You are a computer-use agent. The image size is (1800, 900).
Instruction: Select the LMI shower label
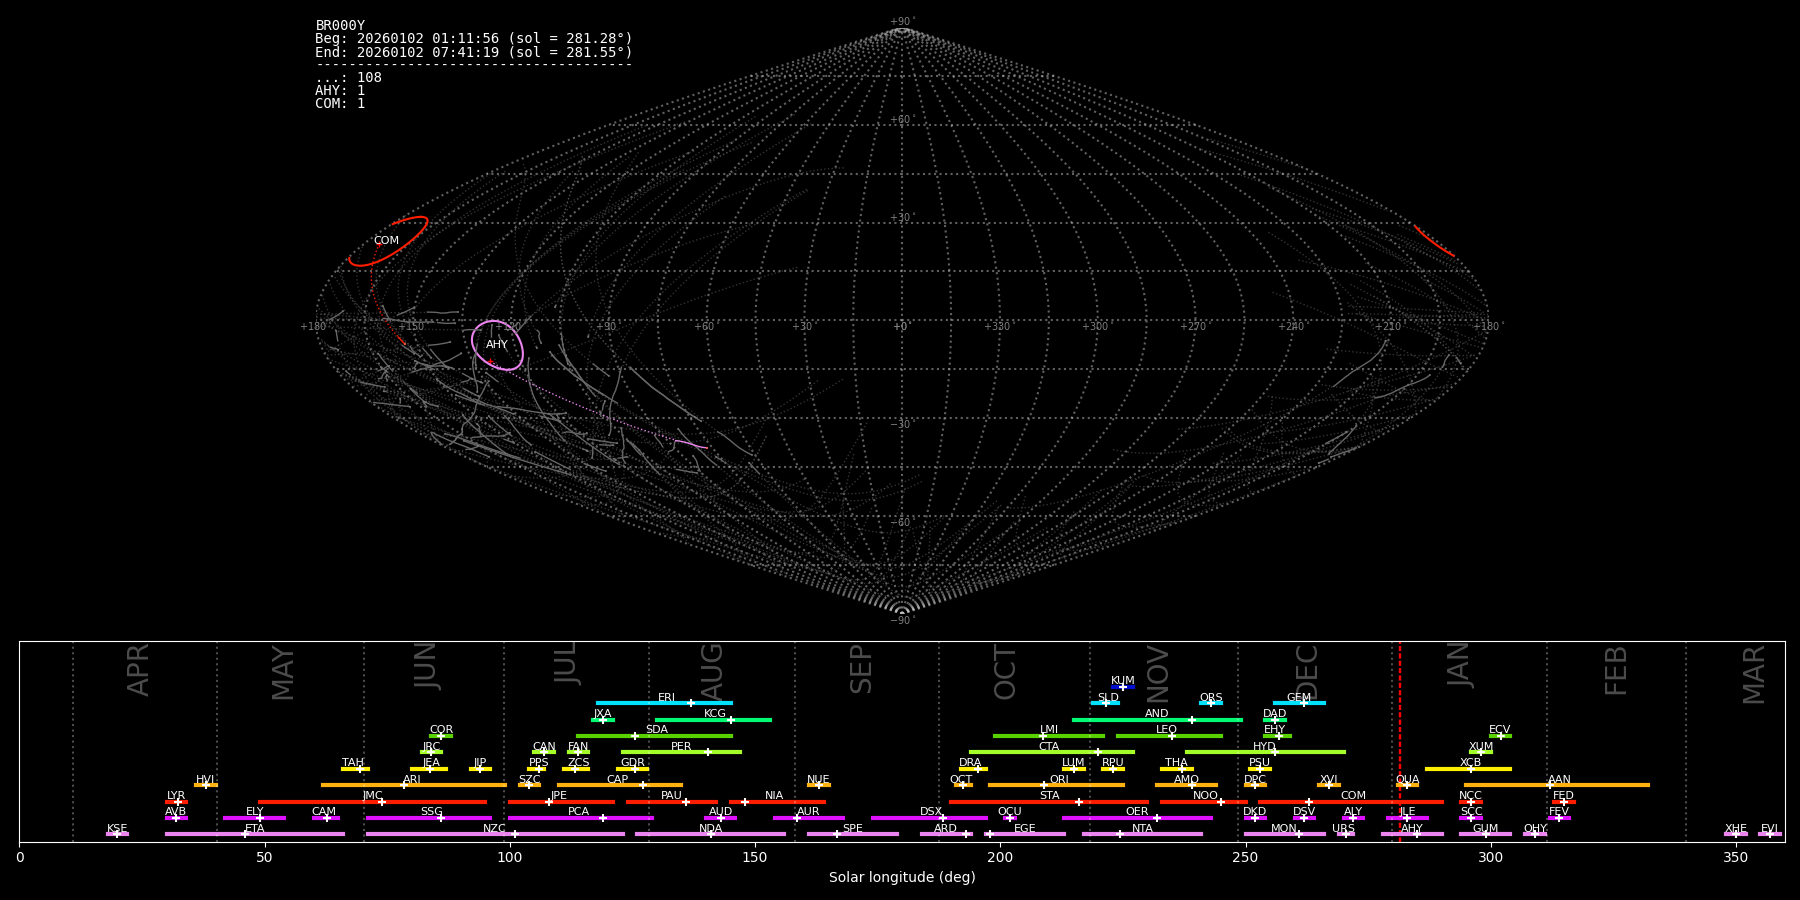point(1049,730)
